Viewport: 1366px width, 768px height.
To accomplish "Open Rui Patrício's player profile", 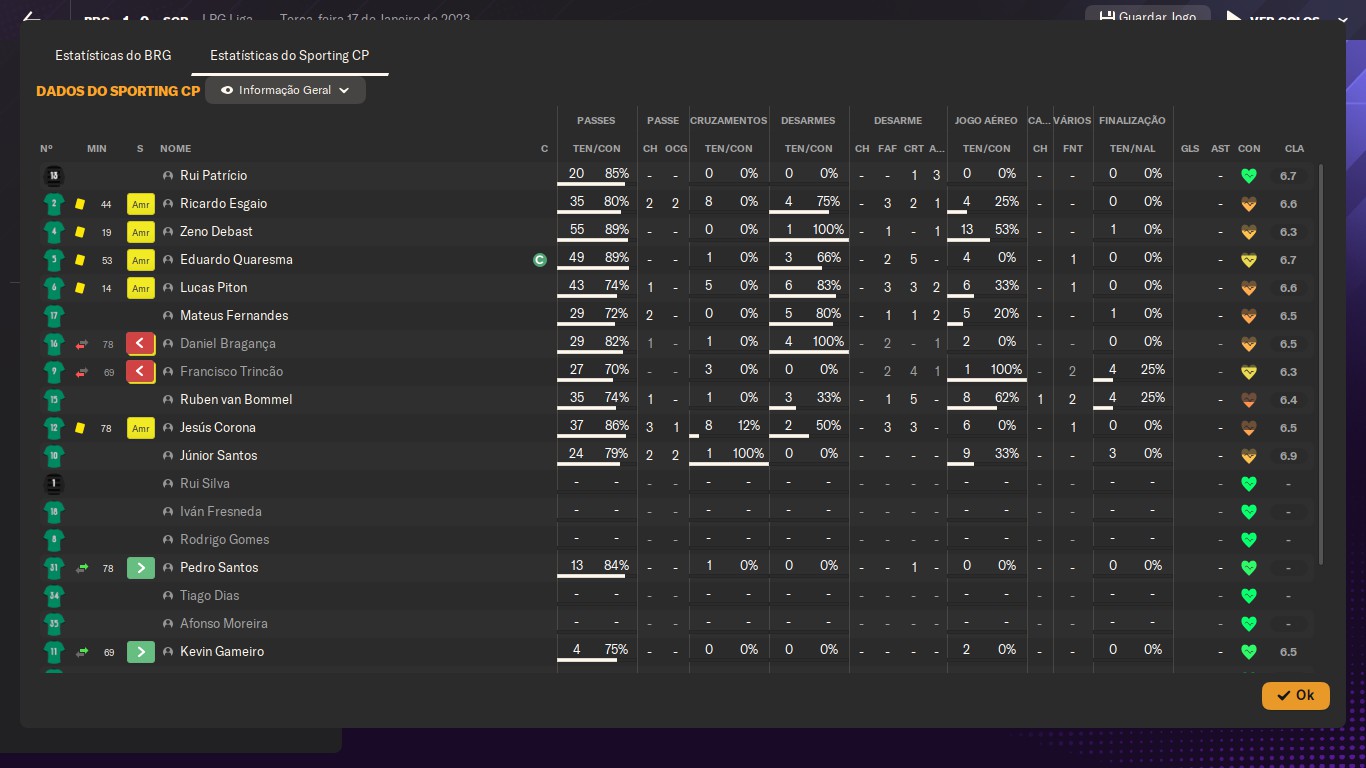I will pyautogui.click(x=213, y=176).
